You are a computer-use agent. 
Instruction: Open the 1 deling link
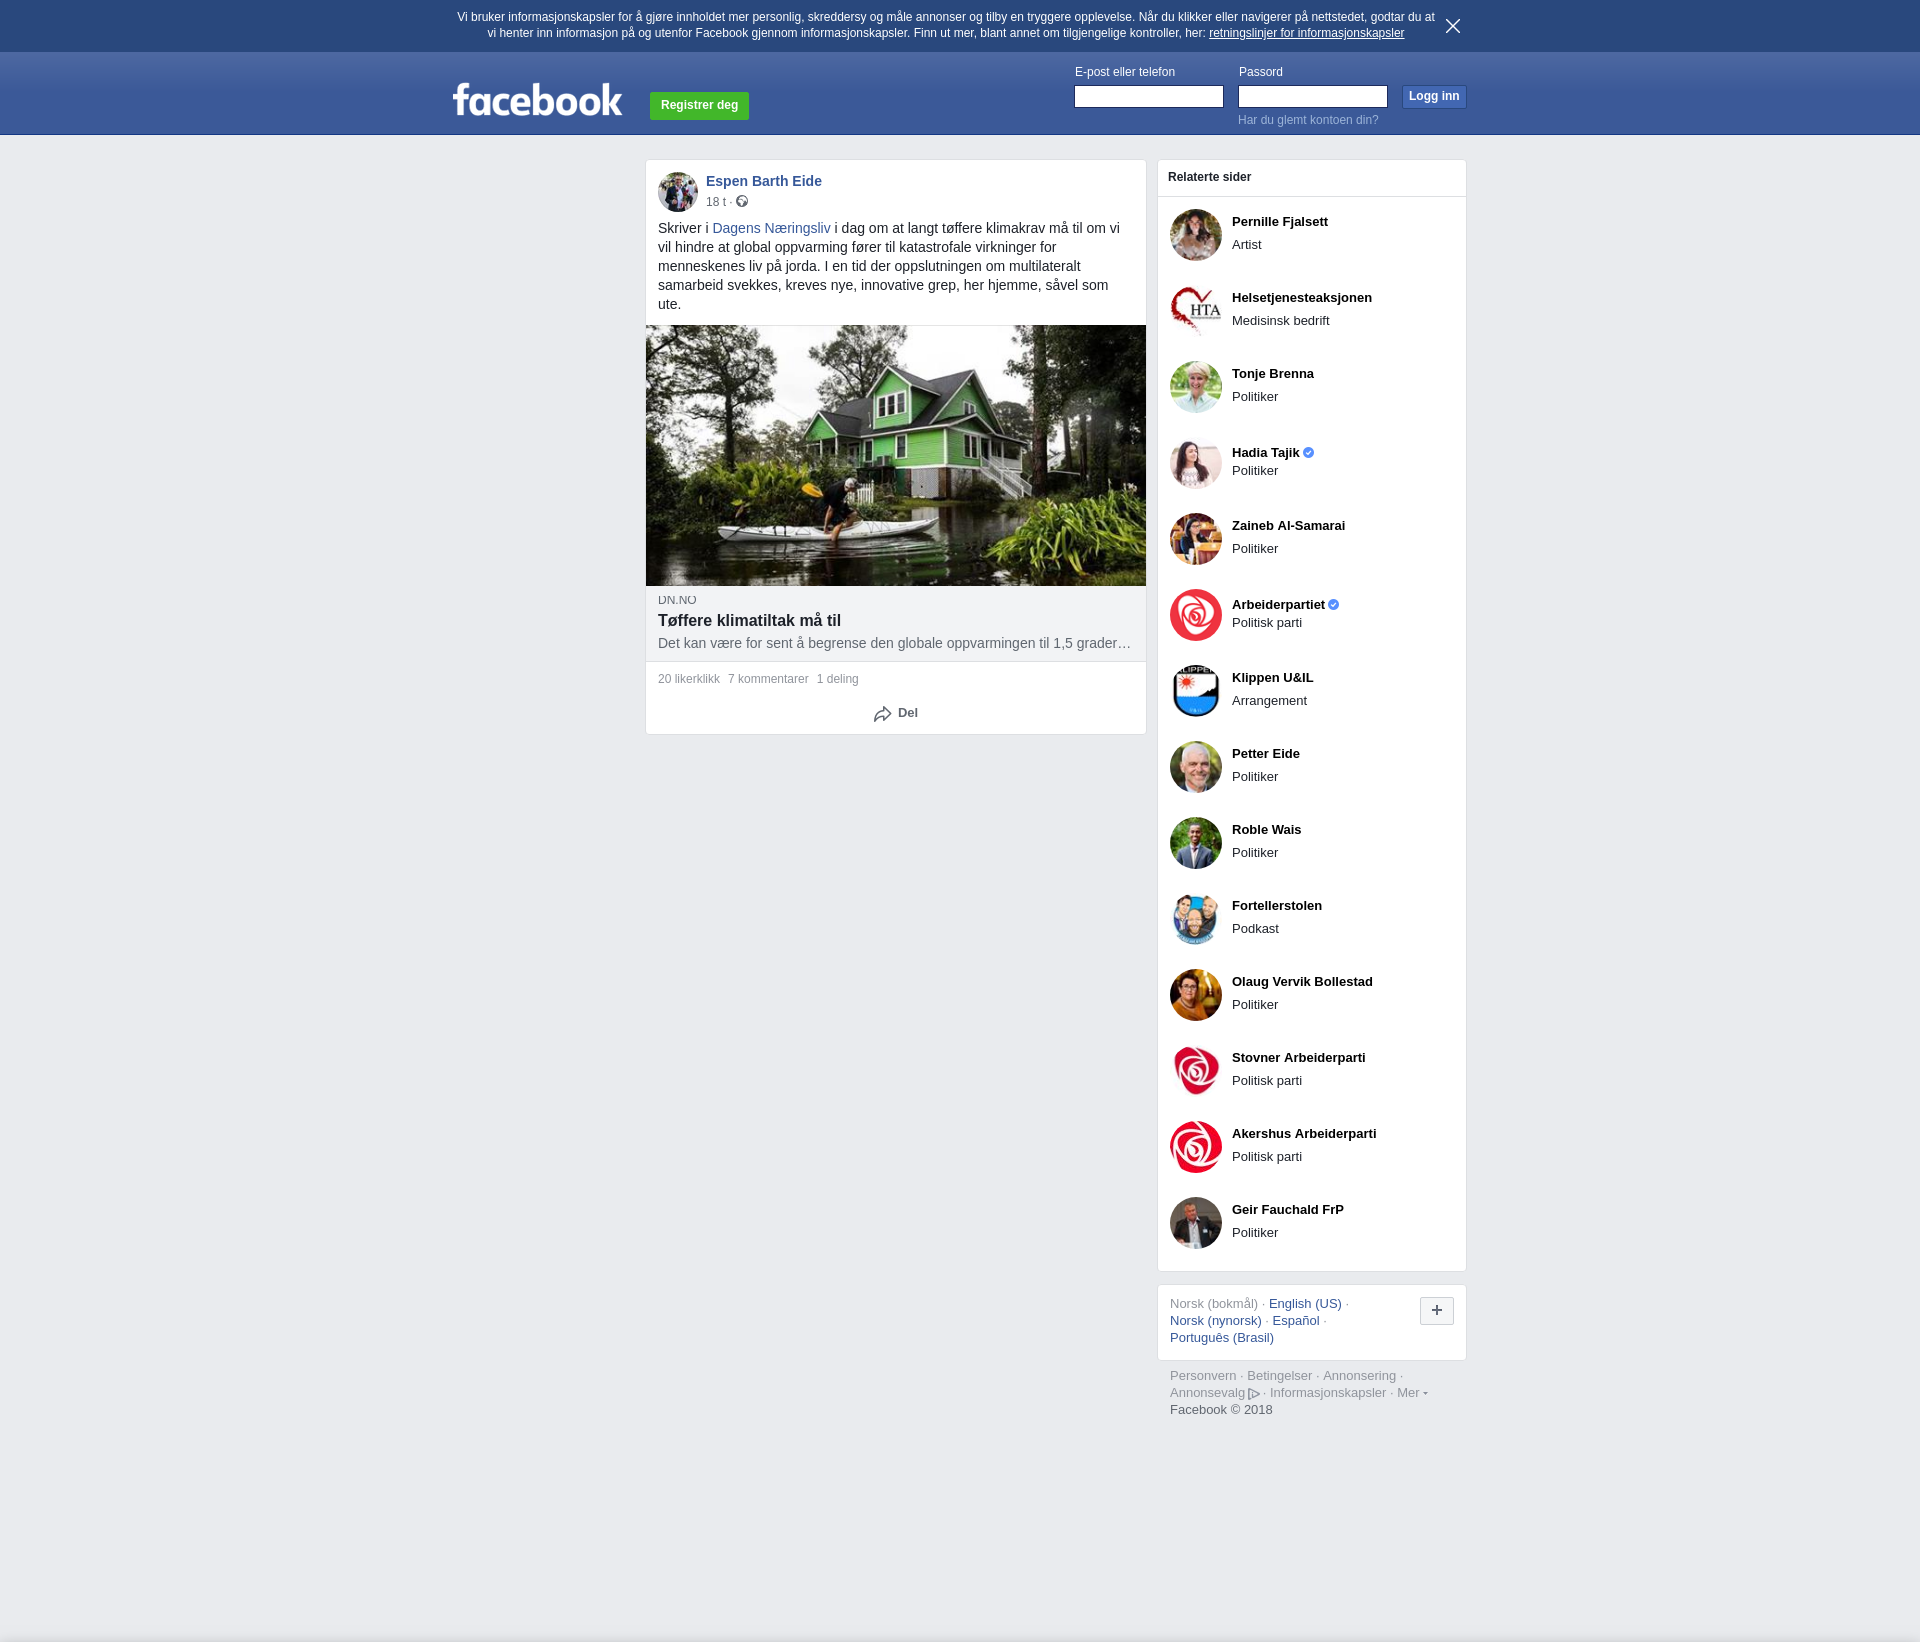coord(838,679)
